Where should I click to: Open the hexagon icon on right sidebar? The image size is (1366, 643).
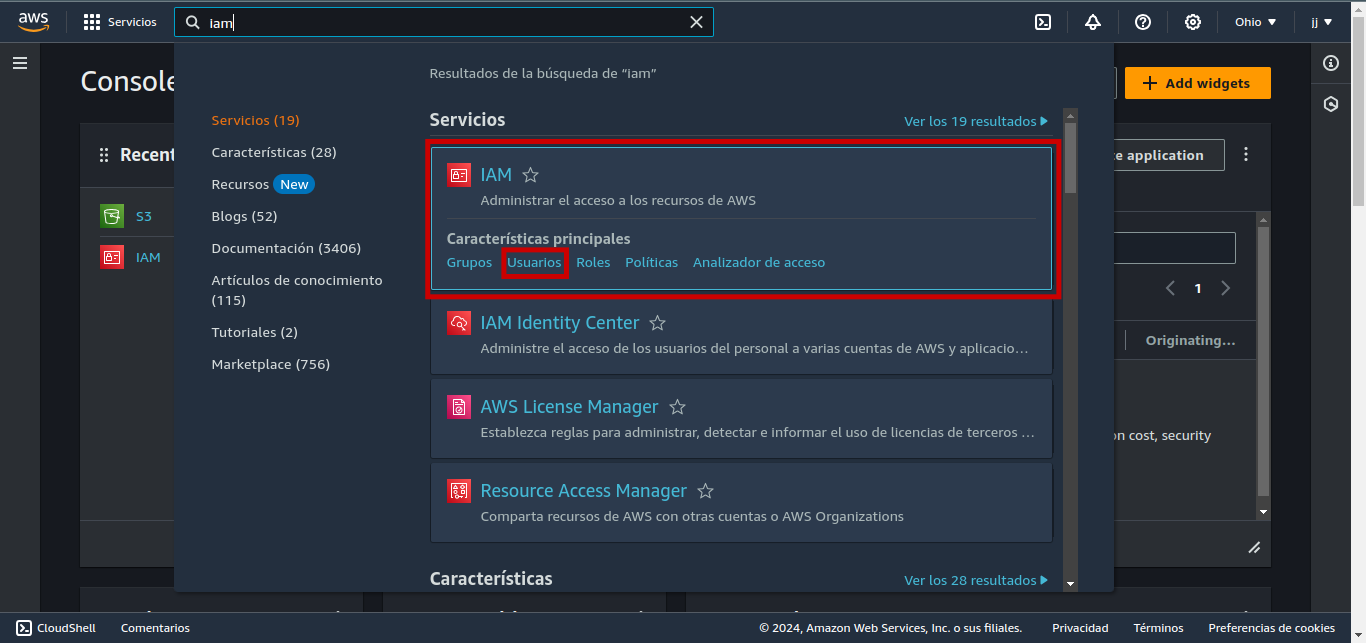tap(1331, 104)
